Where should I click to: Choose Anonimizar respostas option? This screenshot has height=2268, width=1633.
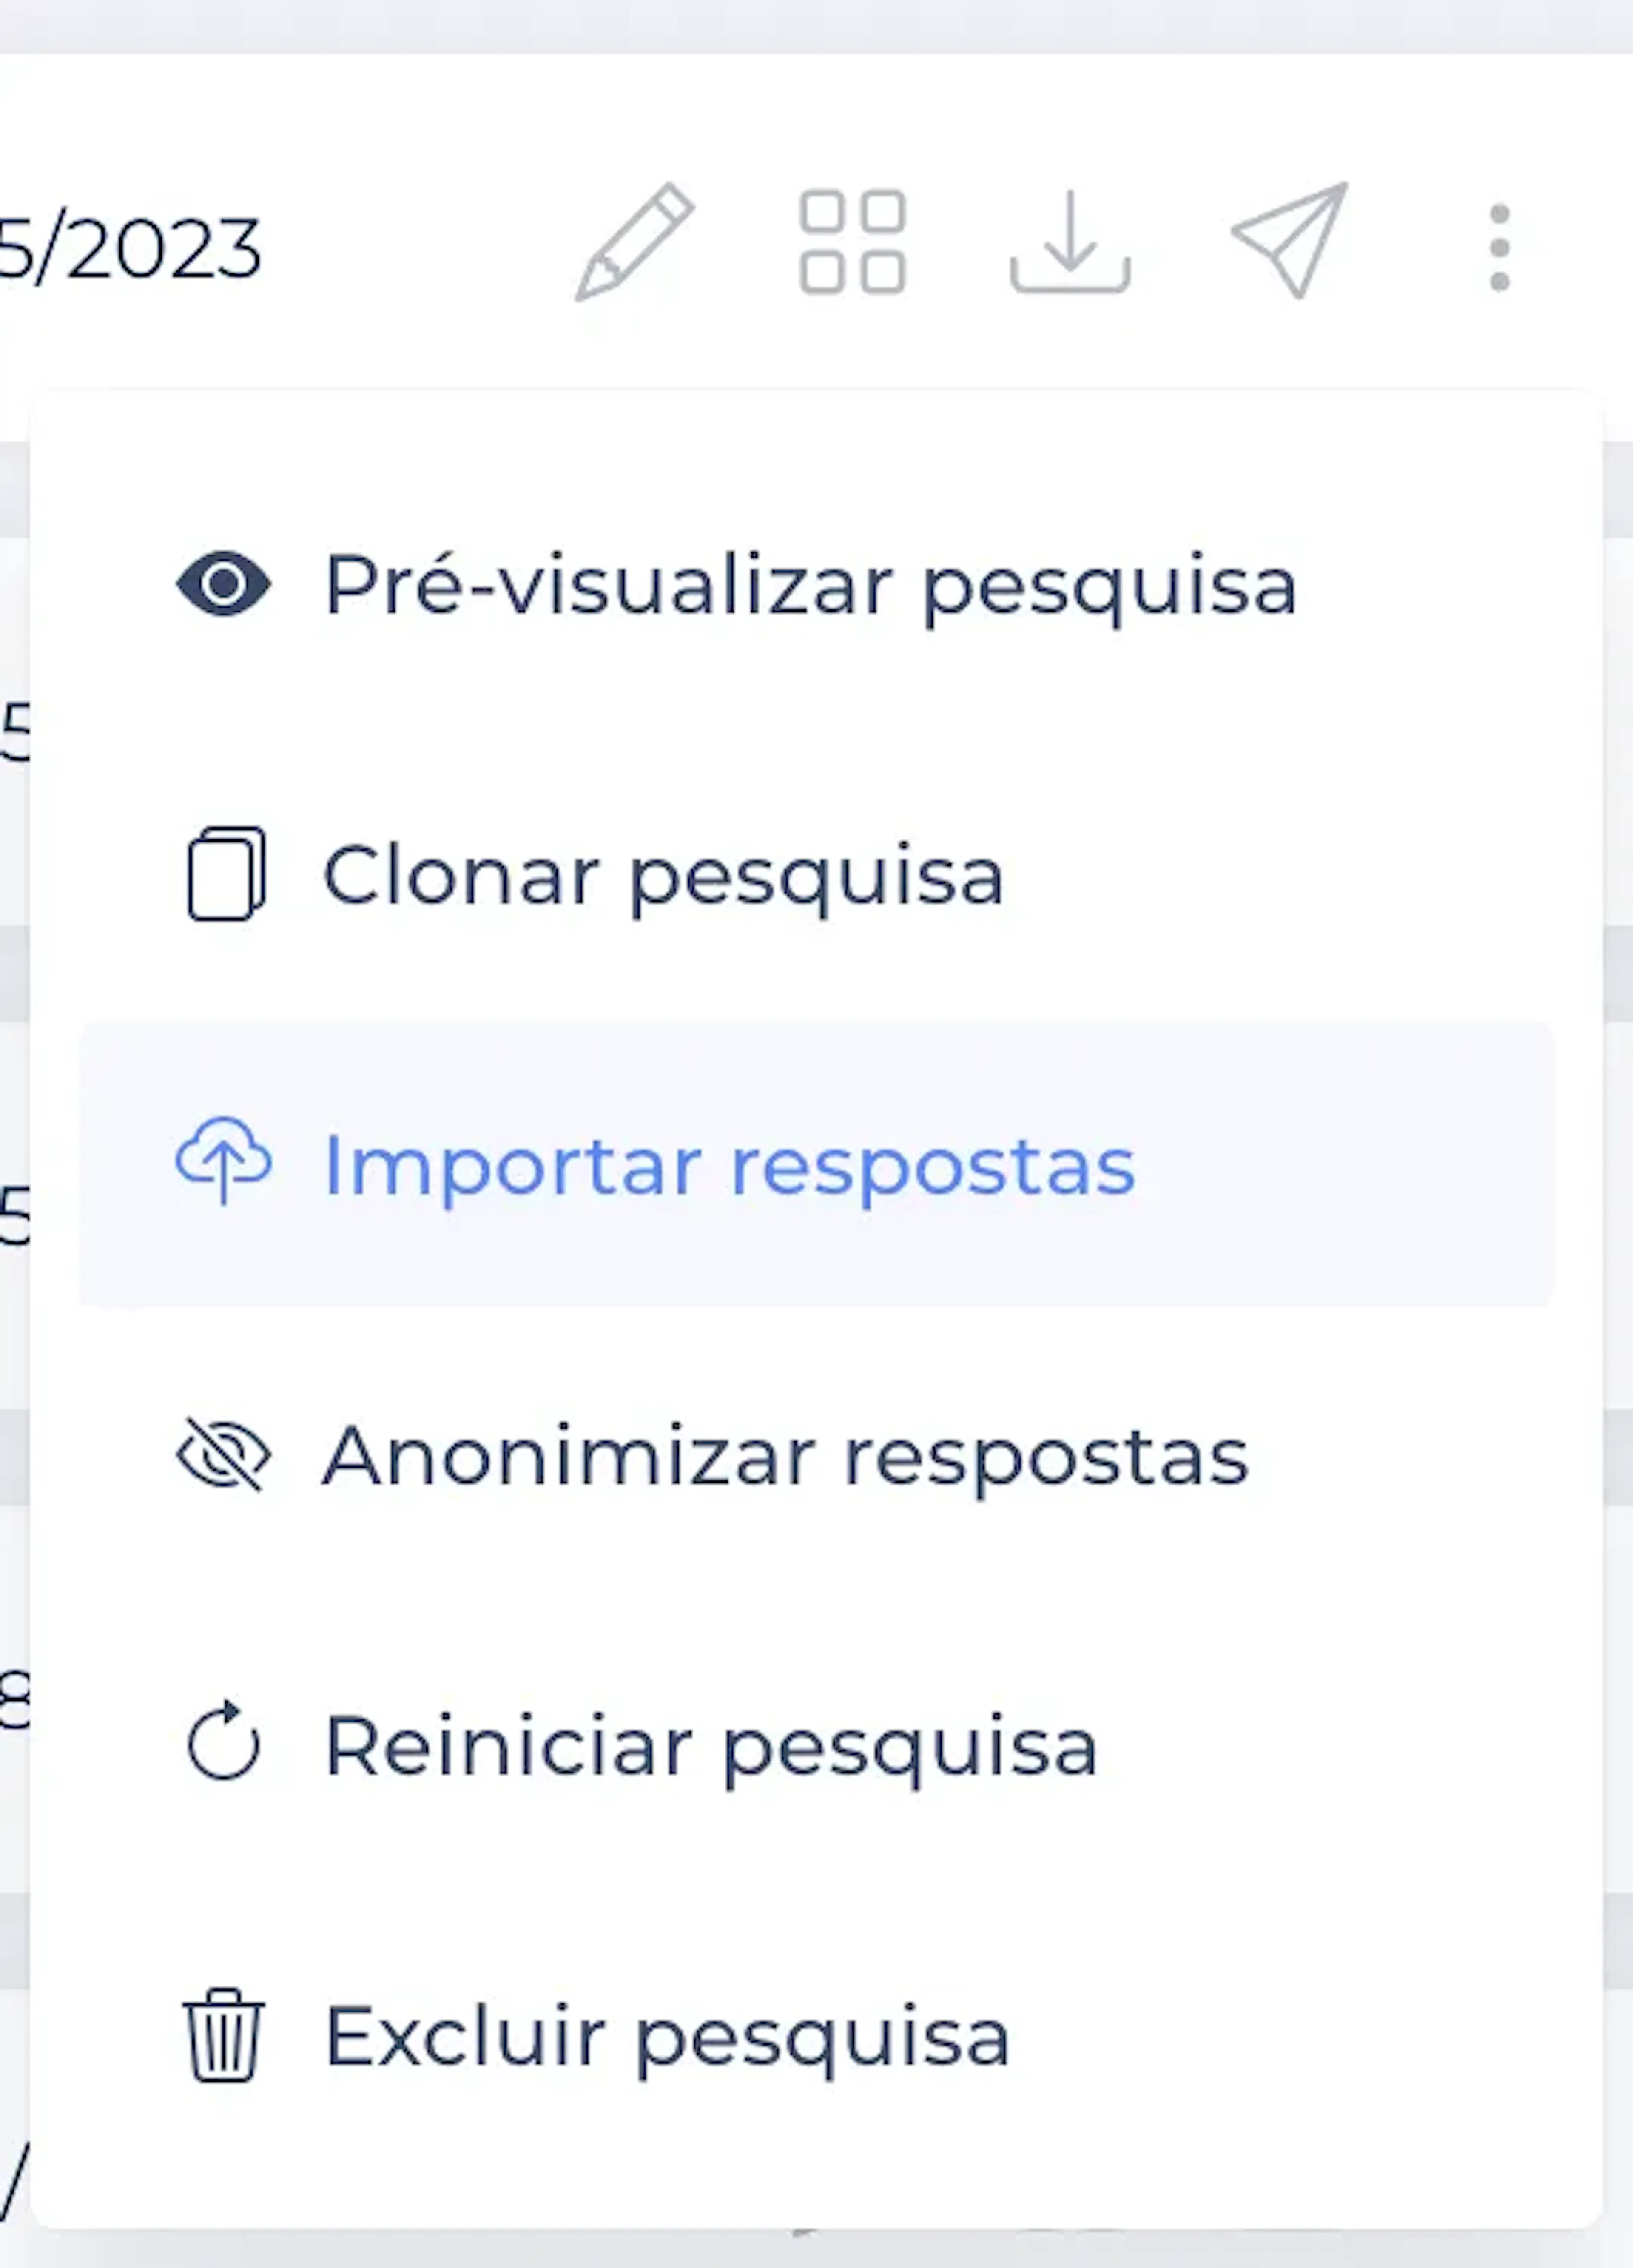pos(785,1457)
